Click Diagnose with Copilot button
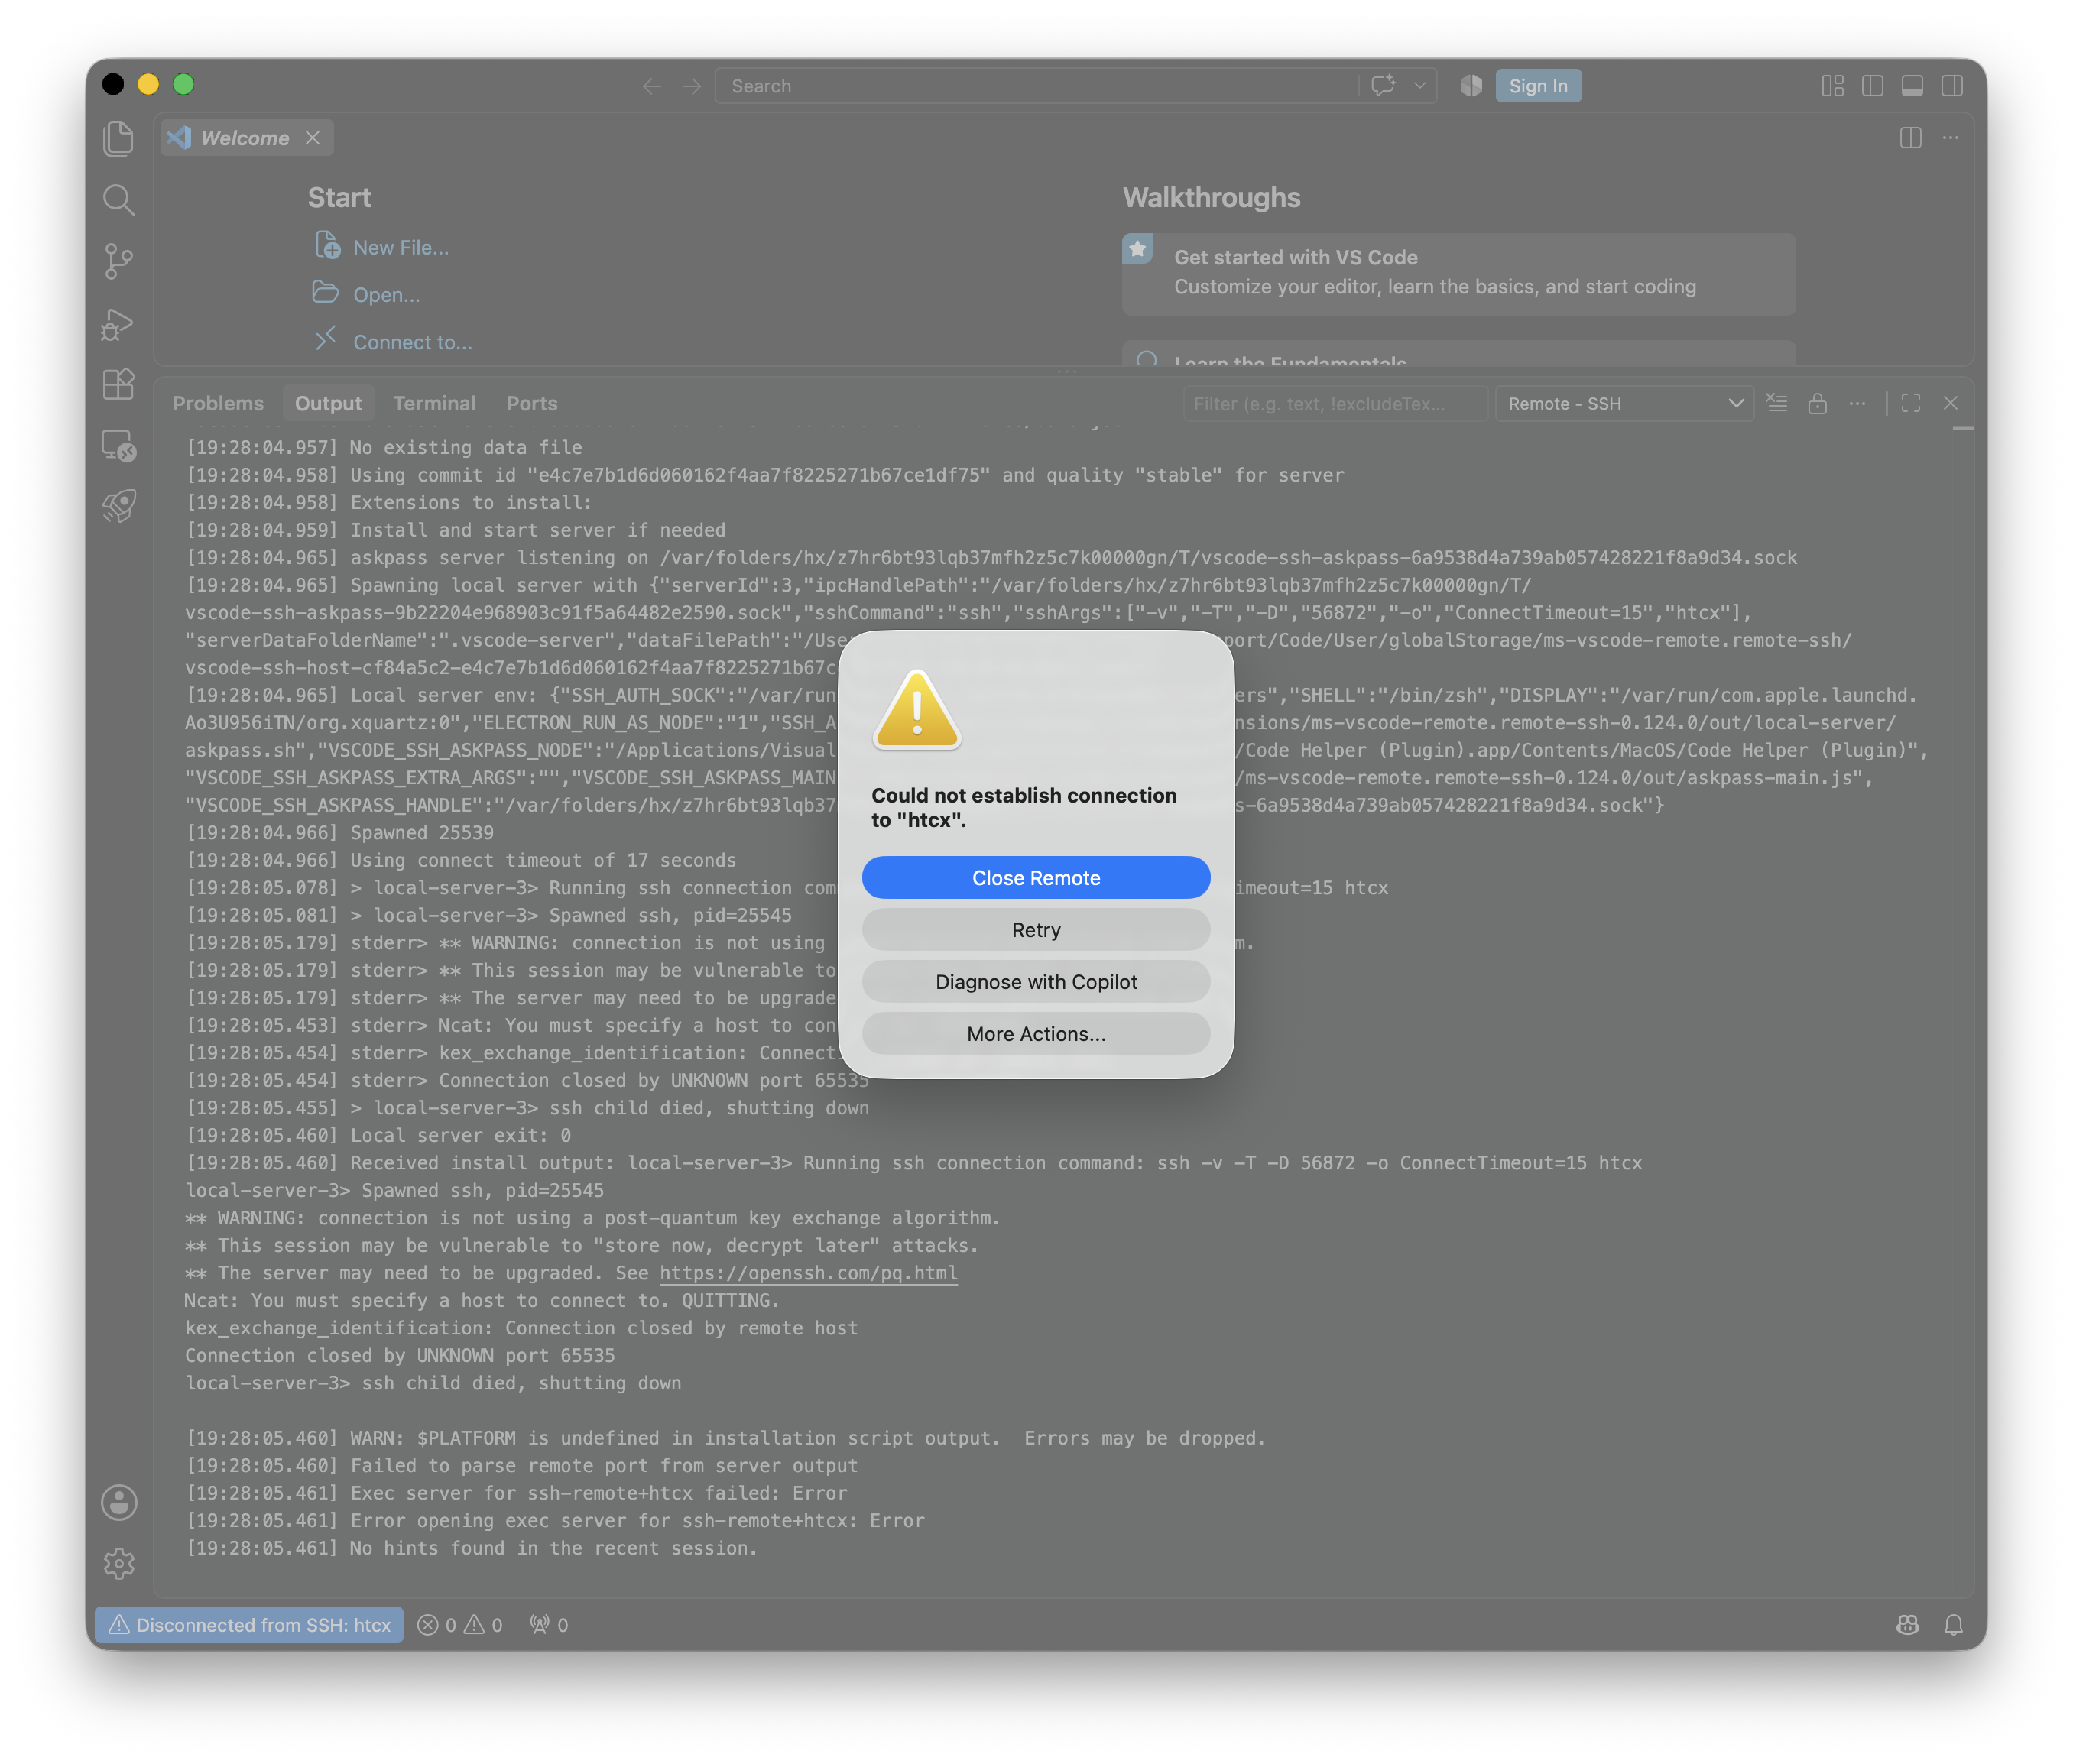Viewport: 2073px width, 1764px height. [1036, 982]
